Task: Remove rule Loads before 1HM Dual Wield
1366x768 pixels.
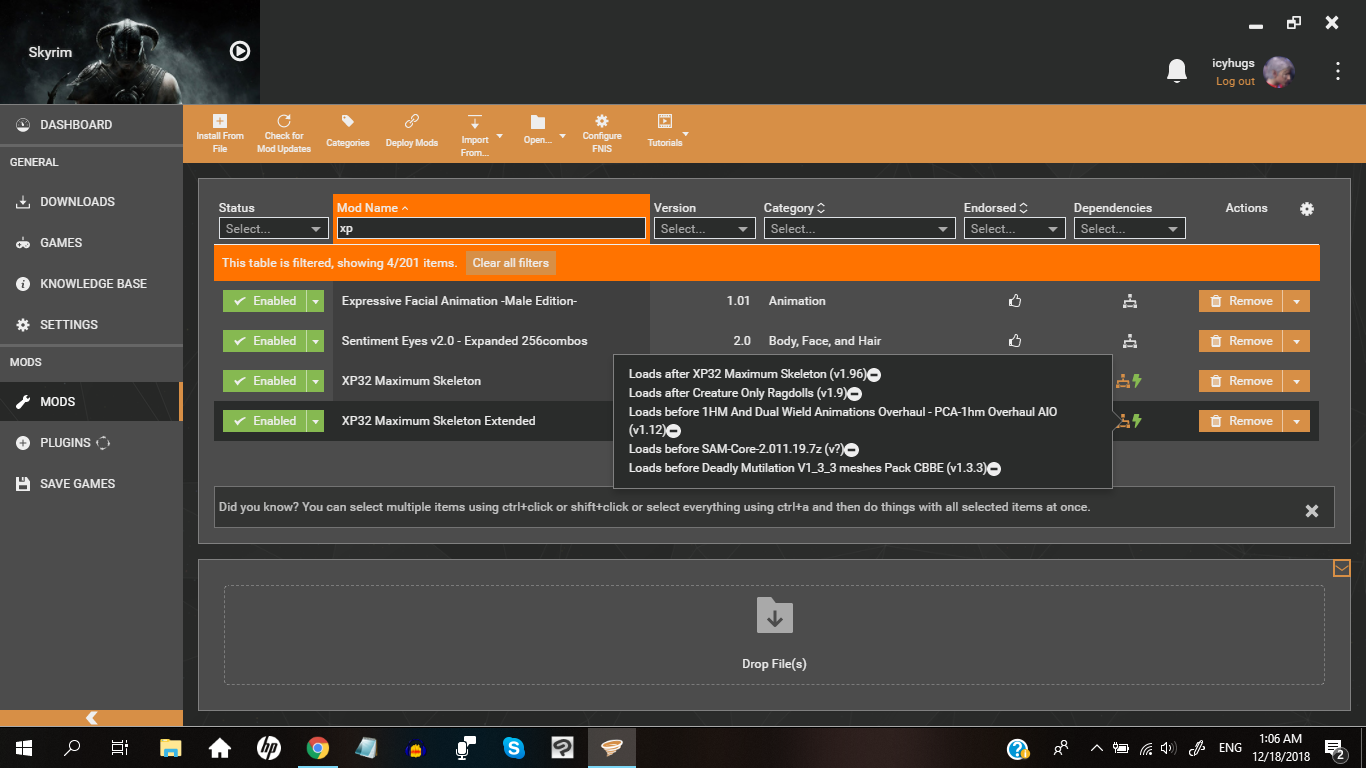Action: pos(673,431)
